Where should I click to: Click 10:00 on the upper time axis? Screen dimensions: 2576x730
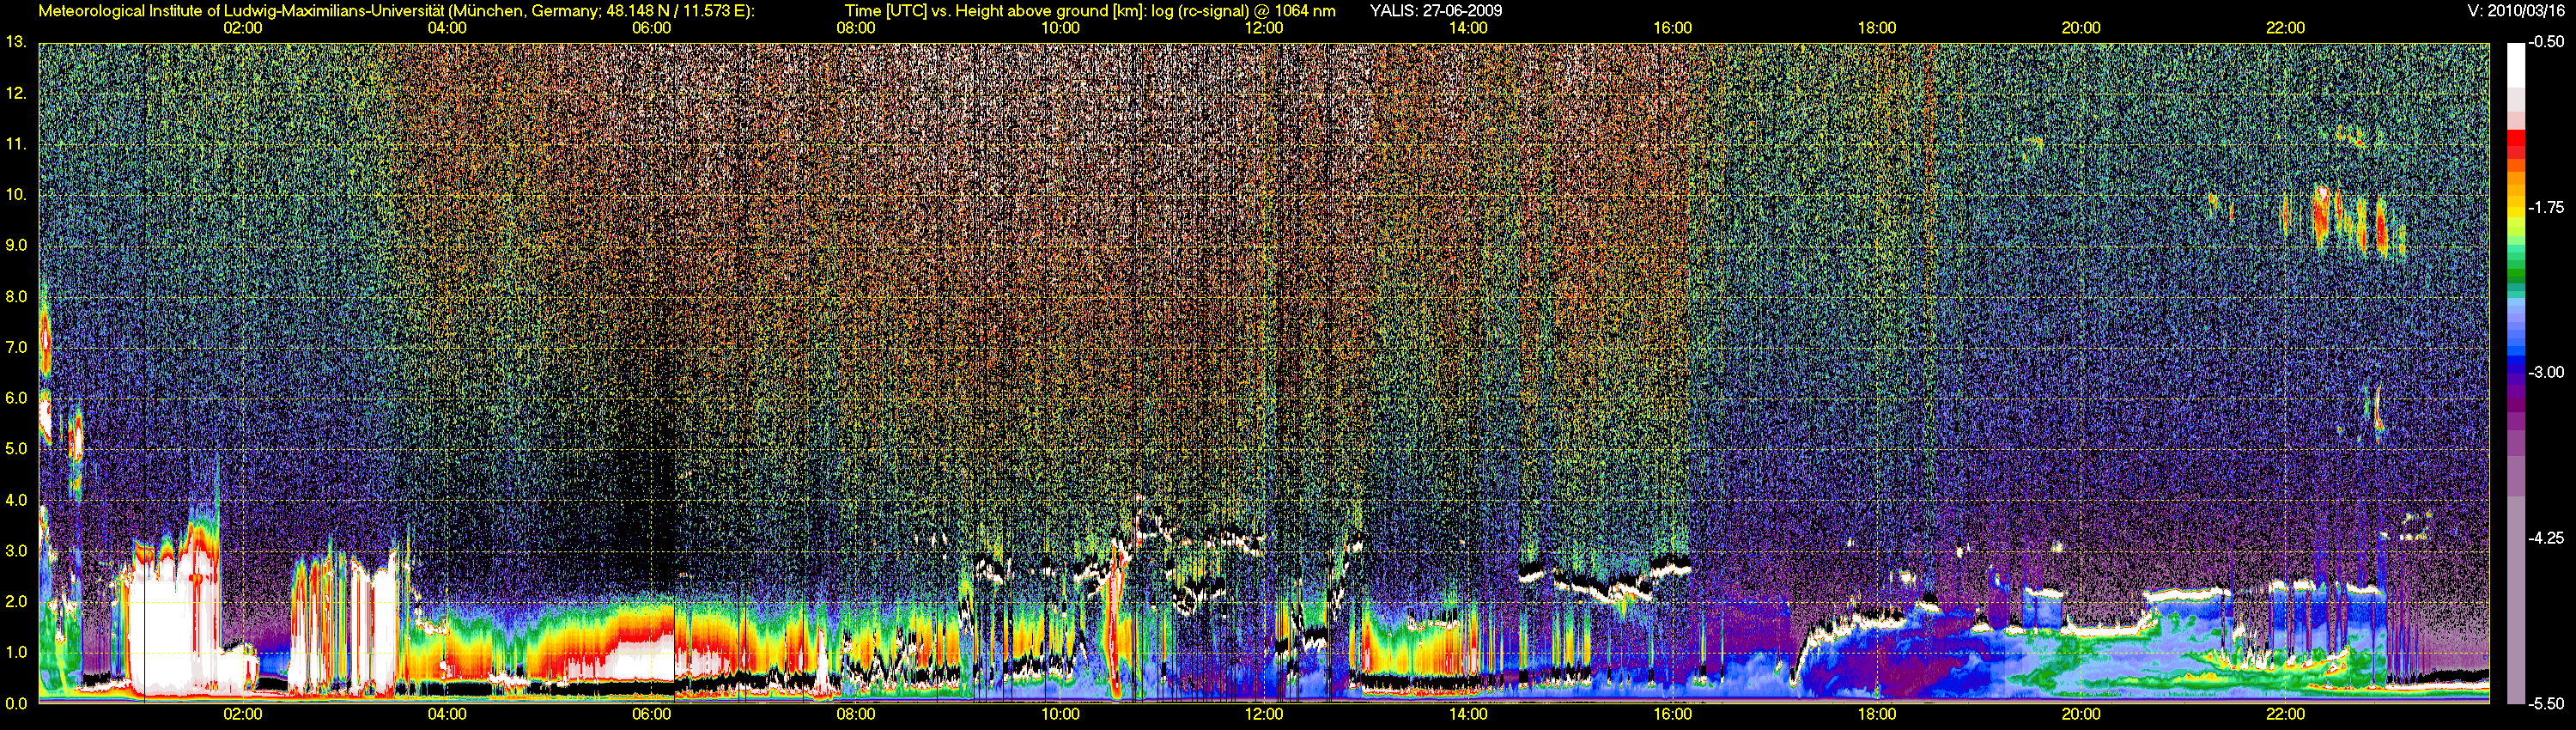point(1060,28)
